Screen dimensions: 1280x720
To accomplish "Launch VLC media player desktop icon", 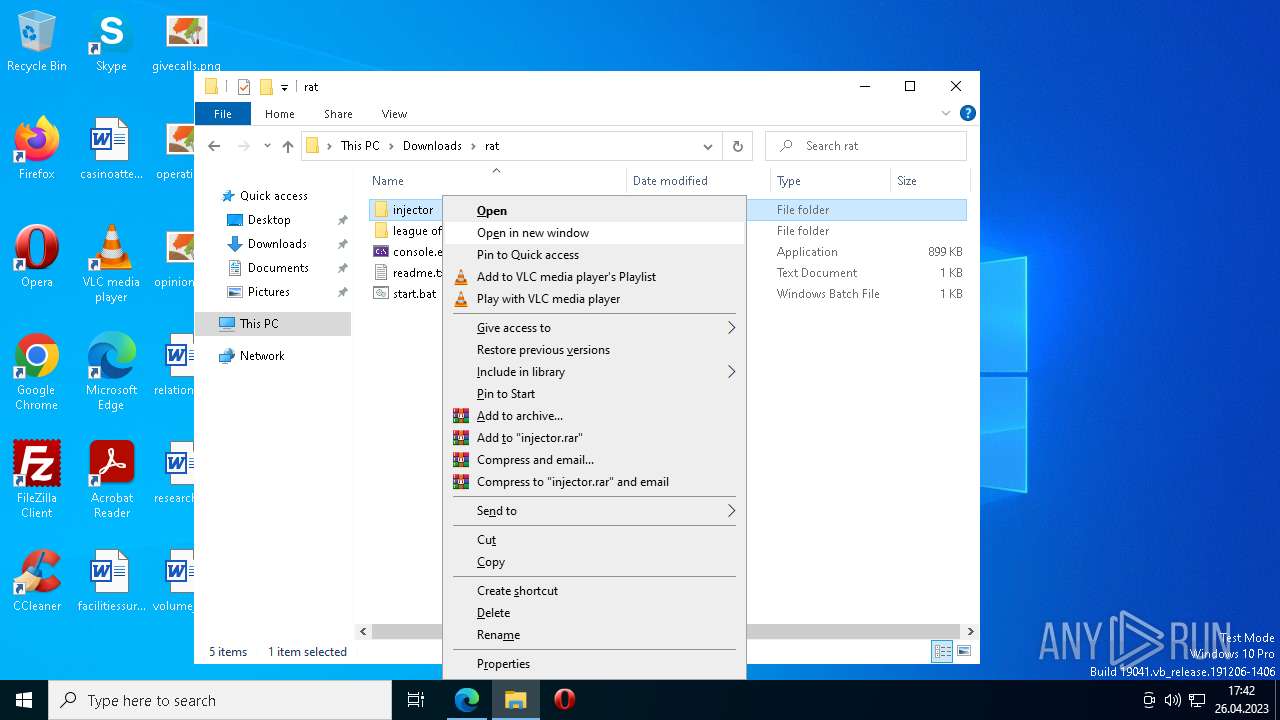I will tap(111, 264).
